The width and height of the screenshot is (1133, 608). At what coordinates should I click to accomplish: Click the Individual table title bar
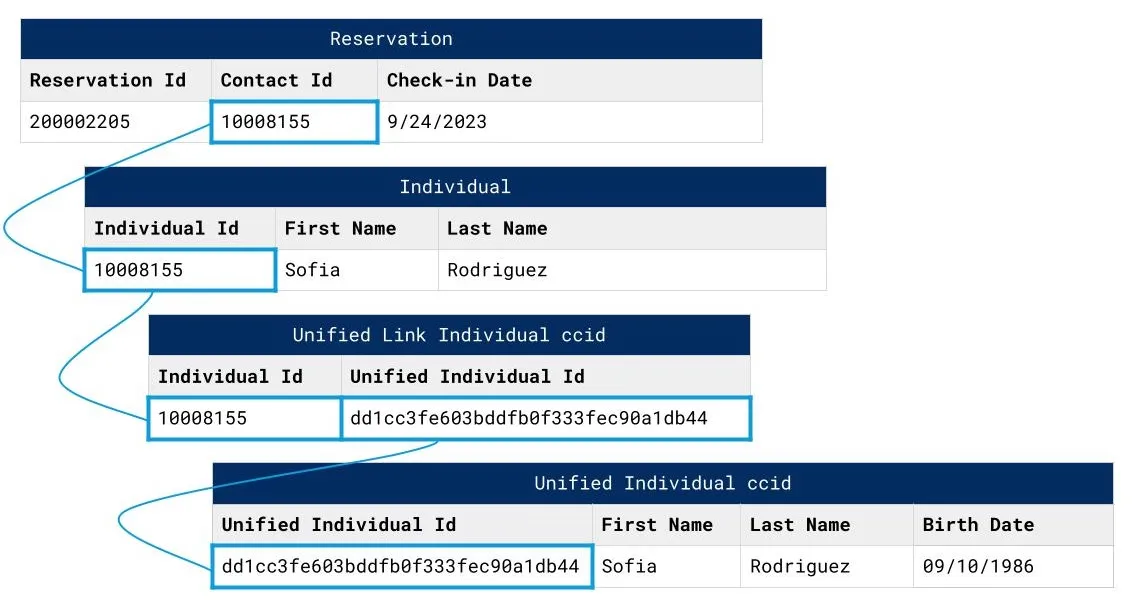pyautogui.click(x=455, y=187)
